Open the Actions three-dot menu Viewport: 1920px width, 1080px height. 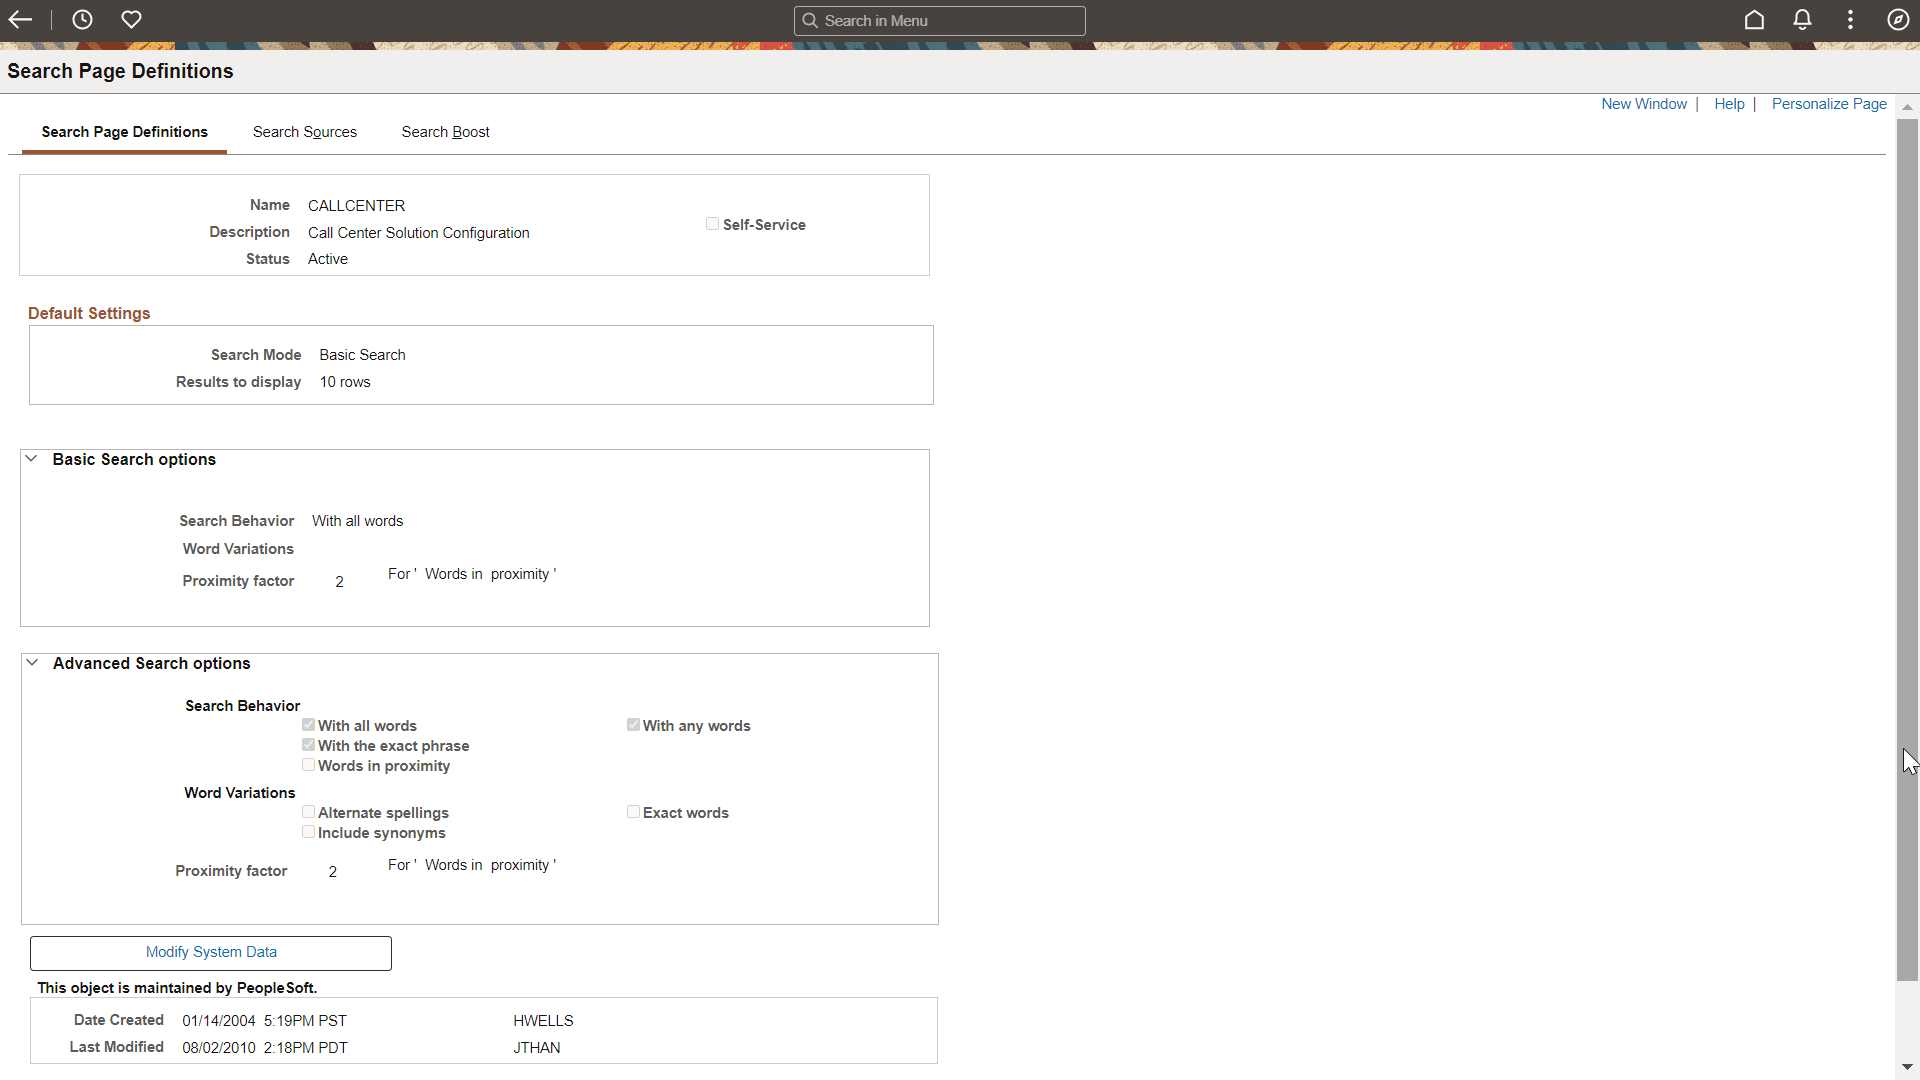click(x=1850, y=19)
